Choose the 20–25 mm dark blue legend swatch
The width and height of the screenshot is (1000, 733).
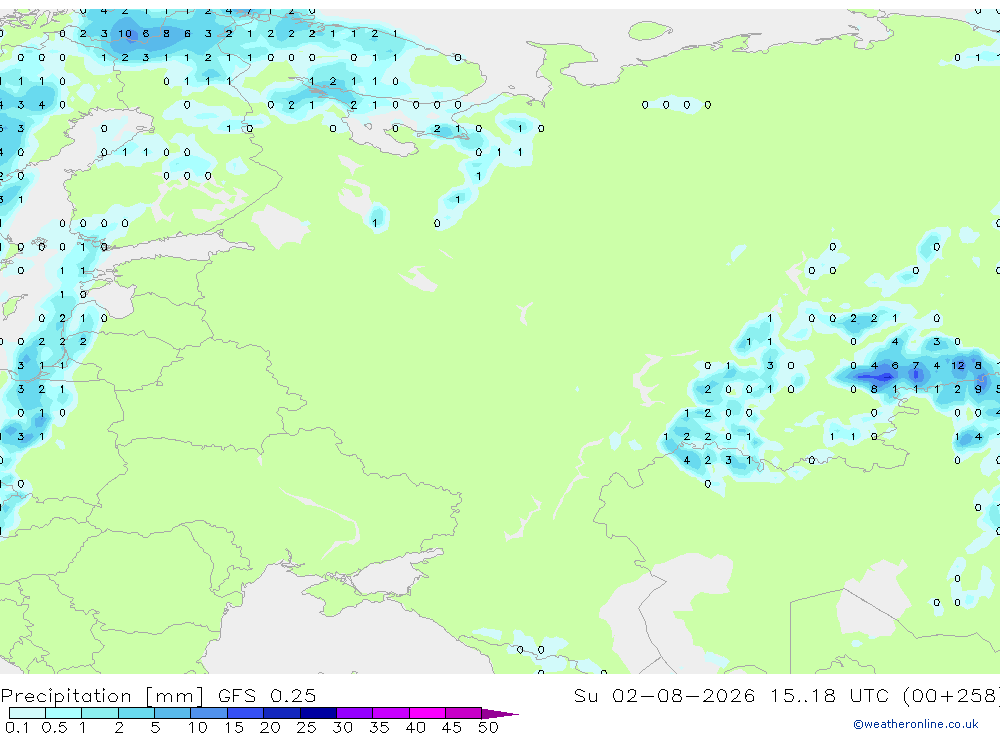click(282, 713)
